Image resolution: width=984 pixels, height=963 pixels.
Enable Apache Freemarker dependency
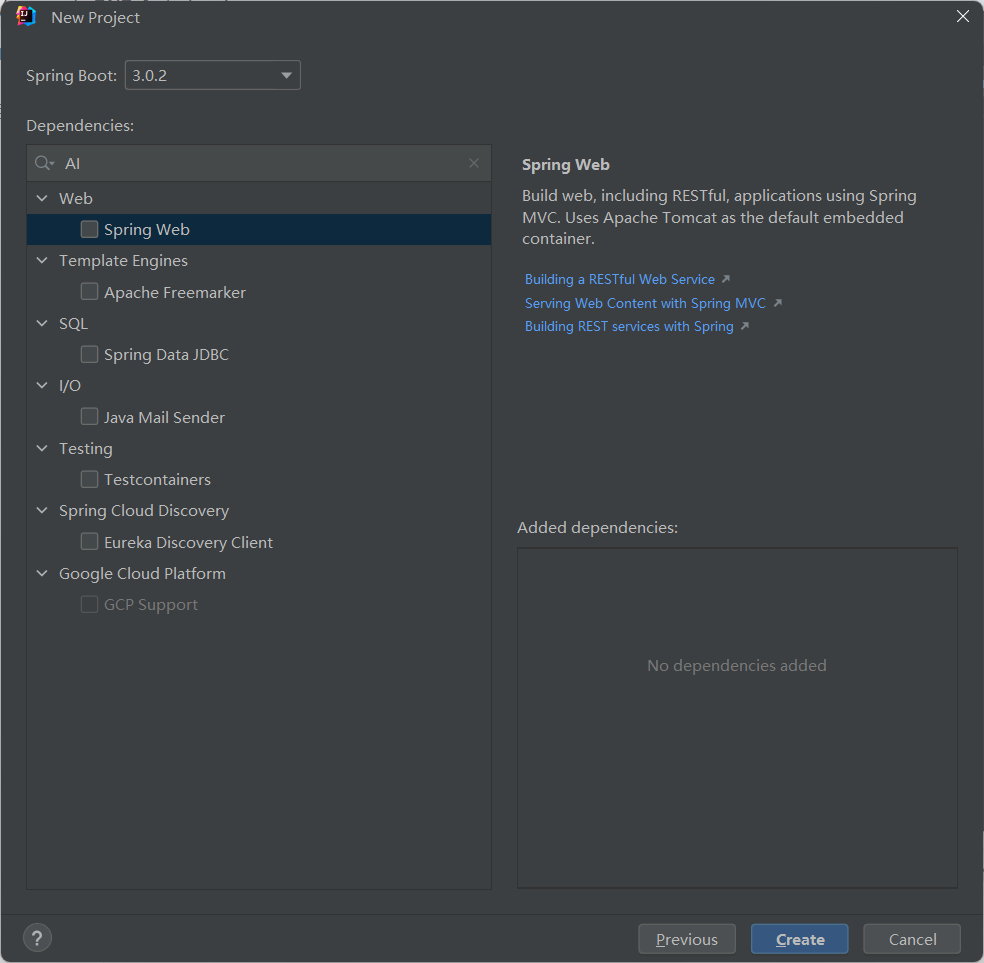[x=89, y=291]
